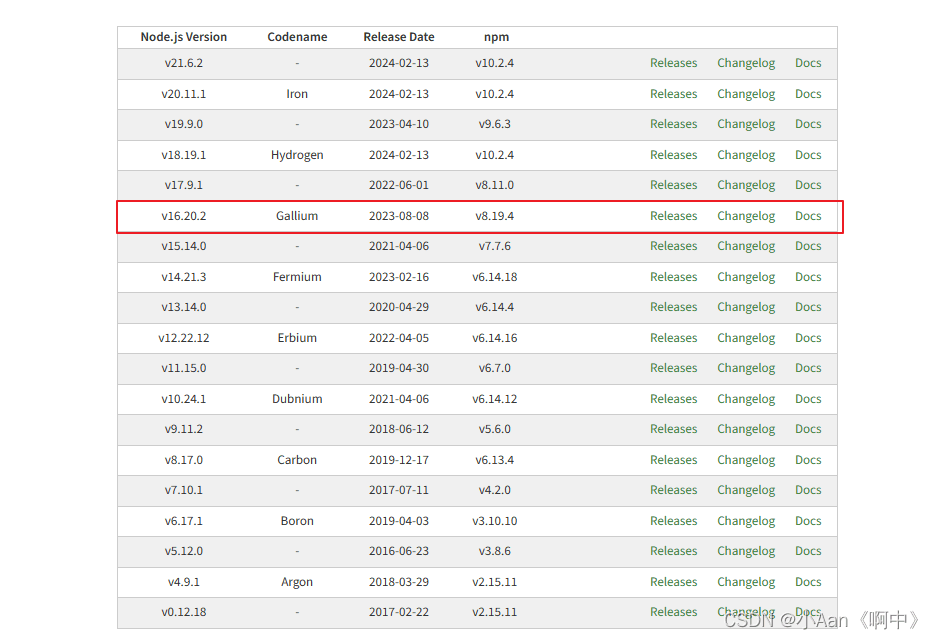The height and width of the screenshot is (639, 933).
Task: Open Releases for v0.12.18
Action: click(673, 612)
